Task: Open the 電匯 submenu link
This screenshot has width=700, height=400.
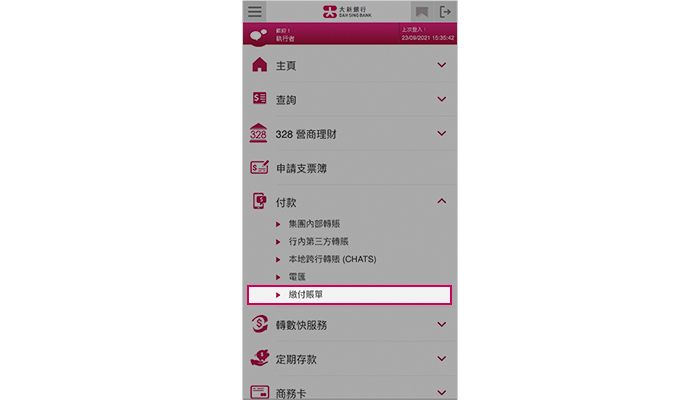Action: click(x=297, y=277)
